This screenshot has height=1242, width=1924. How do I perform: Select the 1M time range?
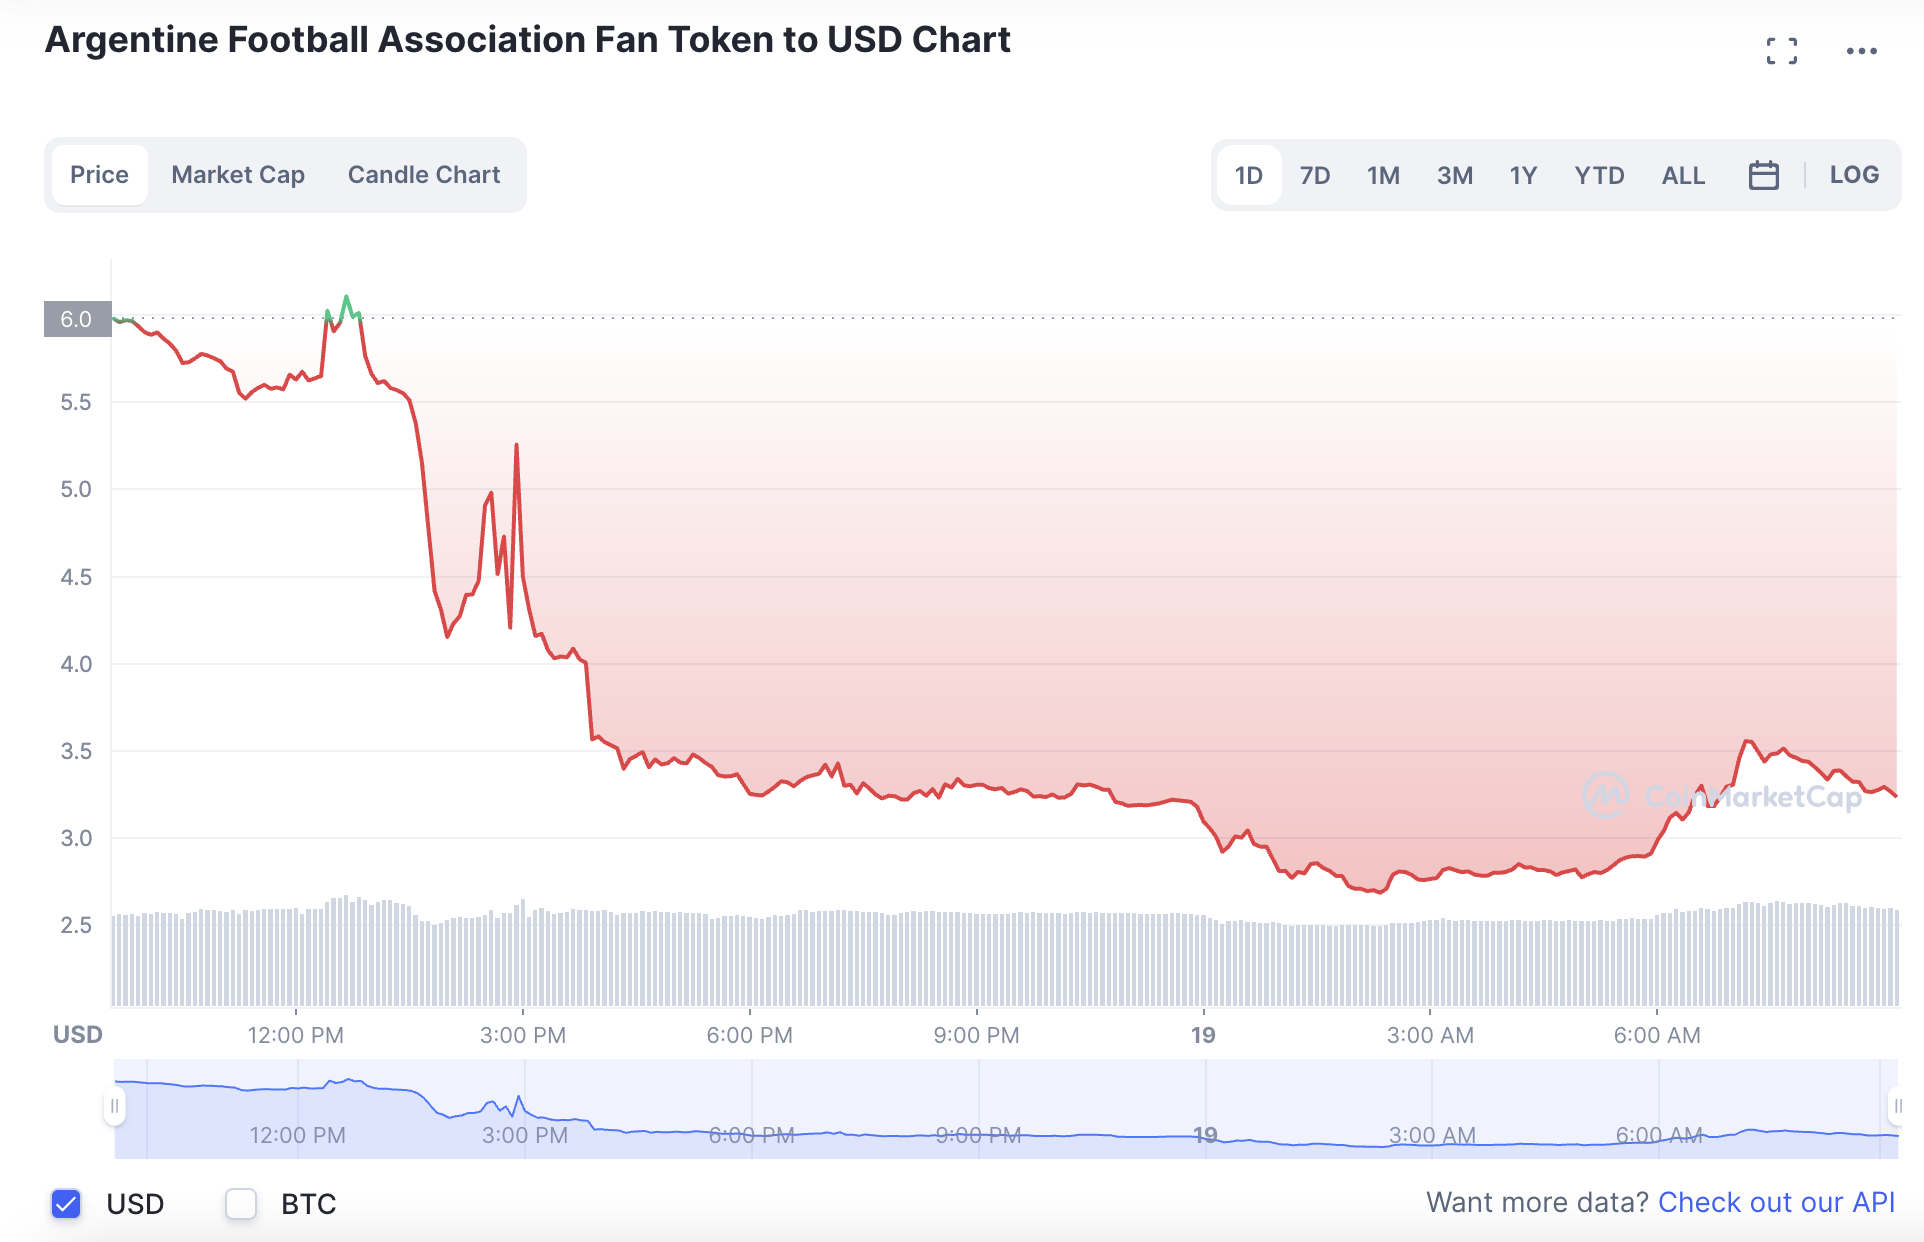(1384, 175)
